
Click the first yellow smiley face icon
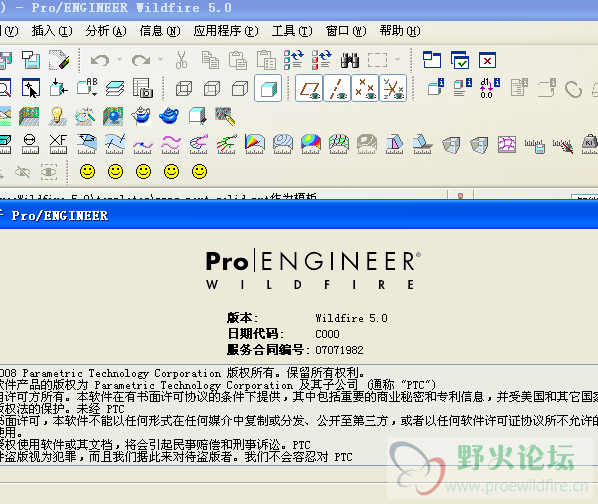[x=87, y=172]
